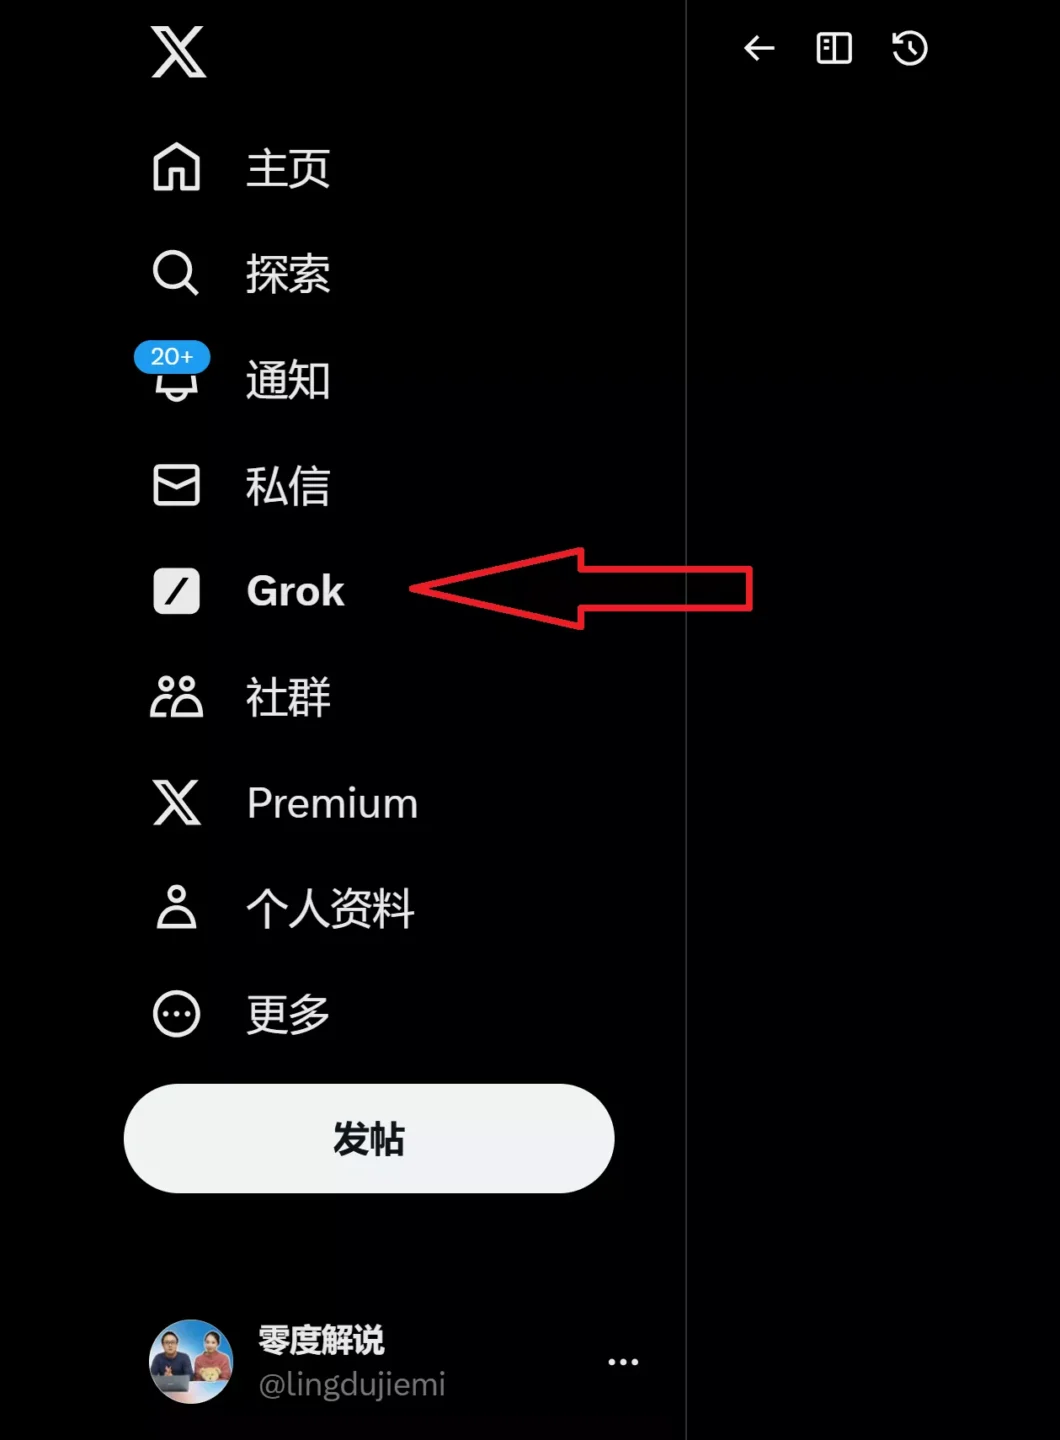1060x1440 pixels.
Task: Open the Premium text link
Action: tap(333, 804)
